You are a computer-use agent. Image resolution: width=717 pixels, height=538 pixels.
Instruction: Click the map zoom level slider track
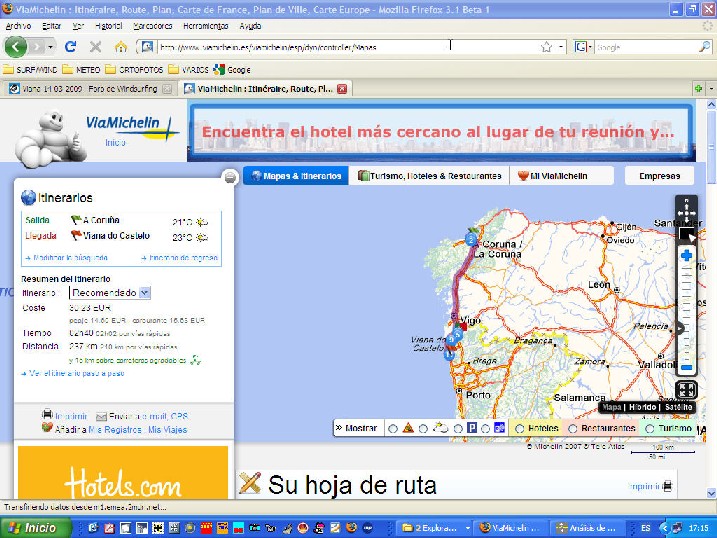click(x=686, y=313)
